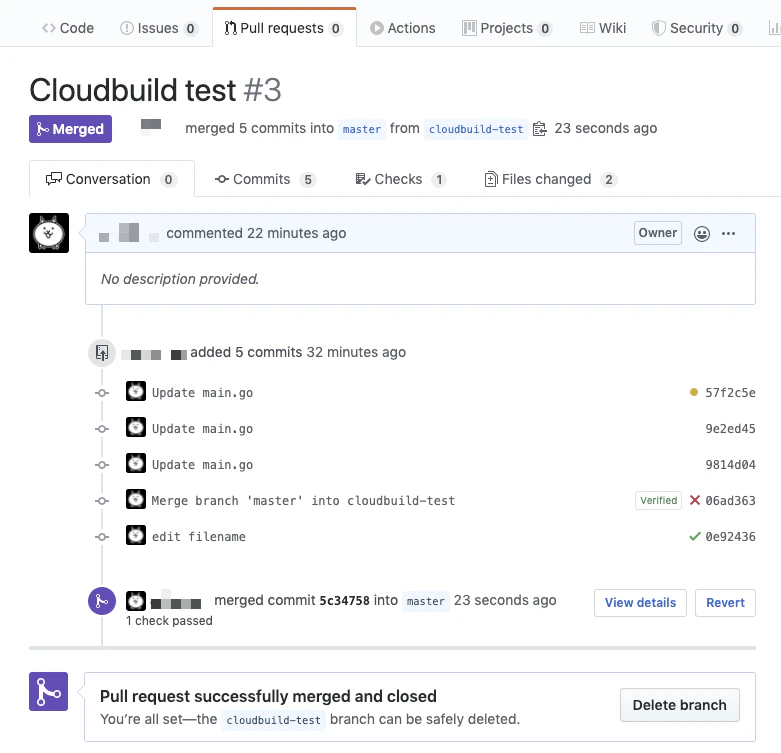Switch to the Conversation tab
The height and width of the screenshot is (753, 781).
112,179
